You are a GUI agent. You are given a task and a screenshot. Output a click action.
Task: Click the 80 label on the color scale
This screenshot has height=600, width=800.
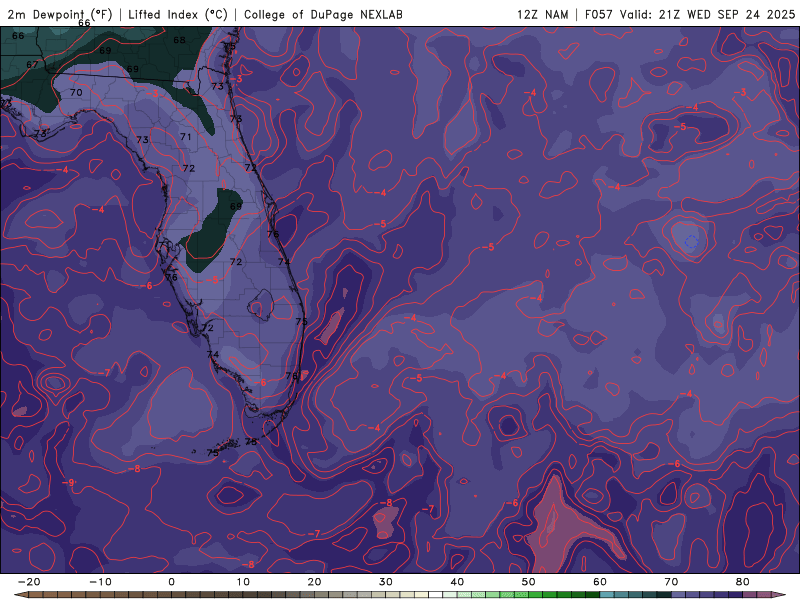click(743, 582)
